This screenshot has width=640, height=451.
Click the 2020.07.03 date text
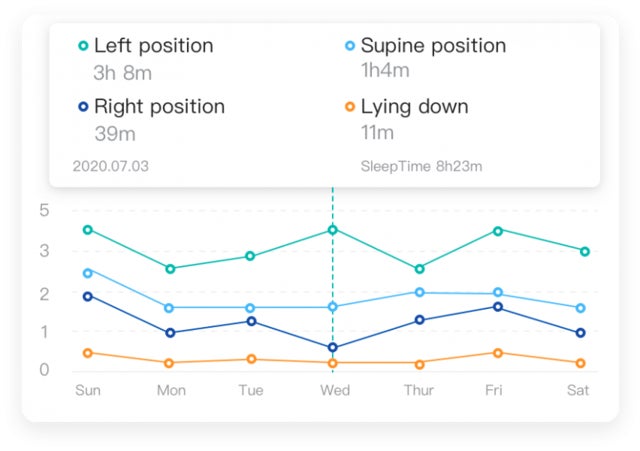point(110,166)
